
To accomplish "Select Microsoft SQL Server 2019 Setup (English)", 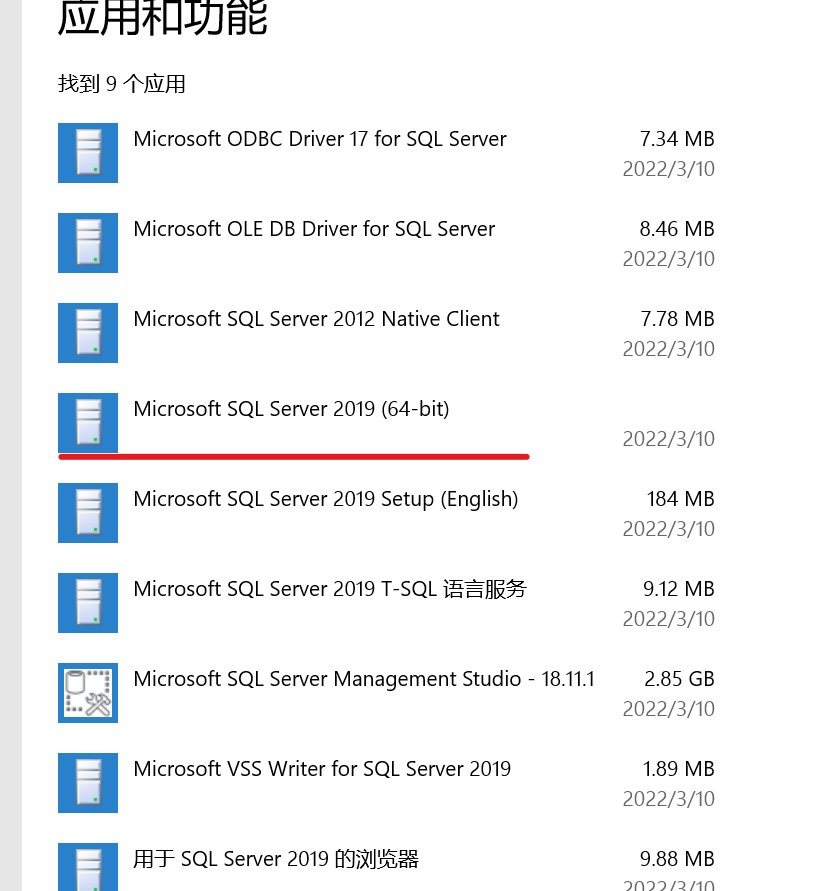I will tap(326, 499).
